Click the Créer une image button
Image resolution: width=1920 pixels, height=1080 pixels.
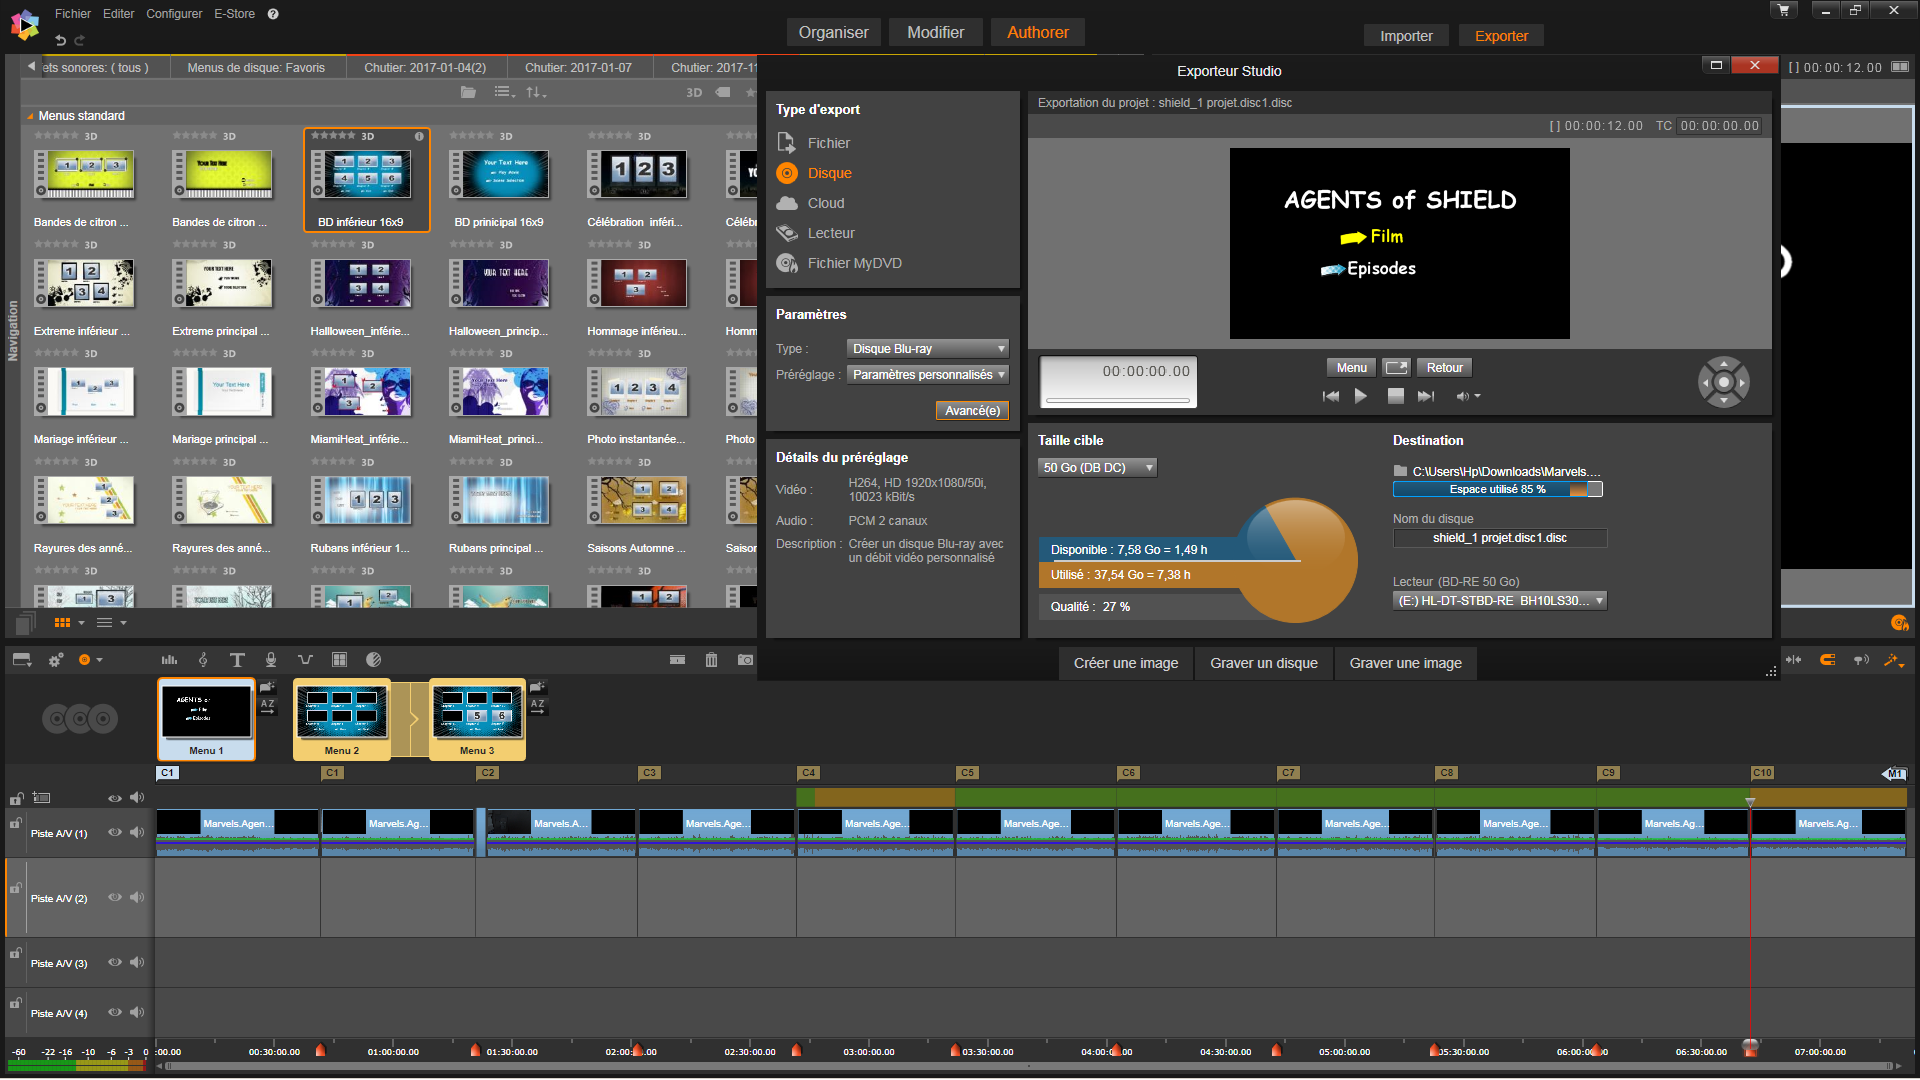(1126, 663)
